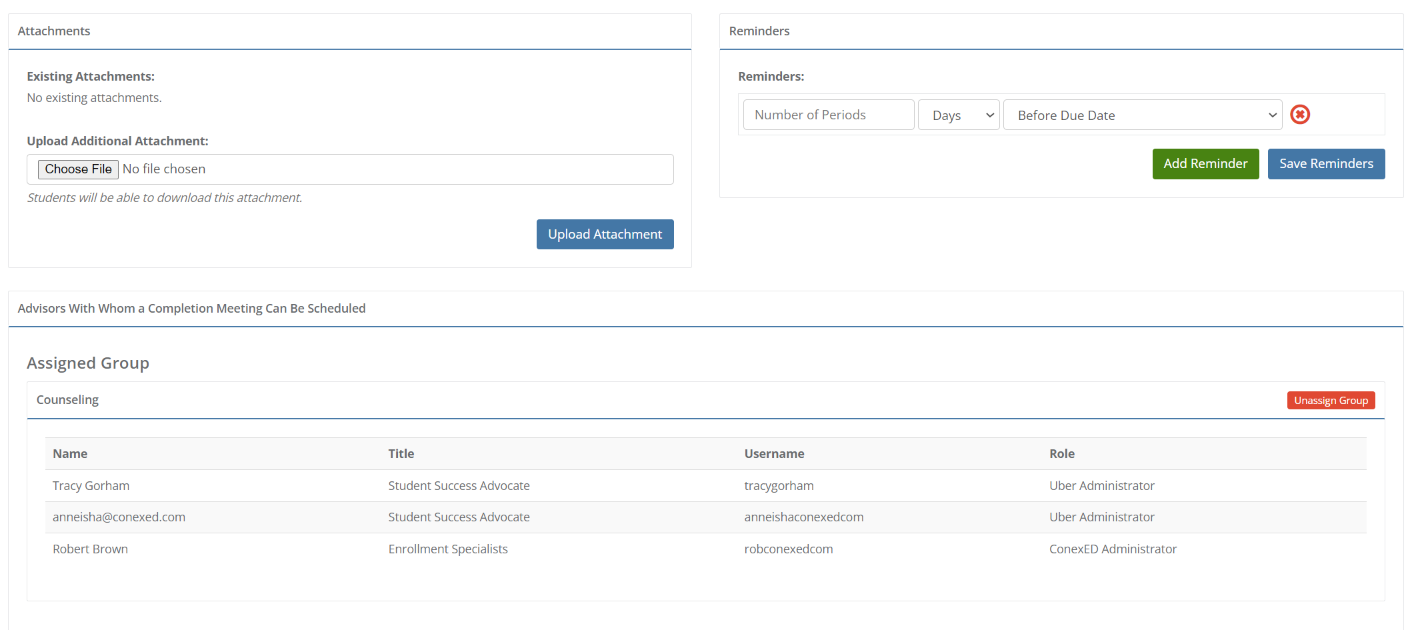Click the Attachments panel header
The width and height of the screenshot is (1408, 630).
click(54, 31)
